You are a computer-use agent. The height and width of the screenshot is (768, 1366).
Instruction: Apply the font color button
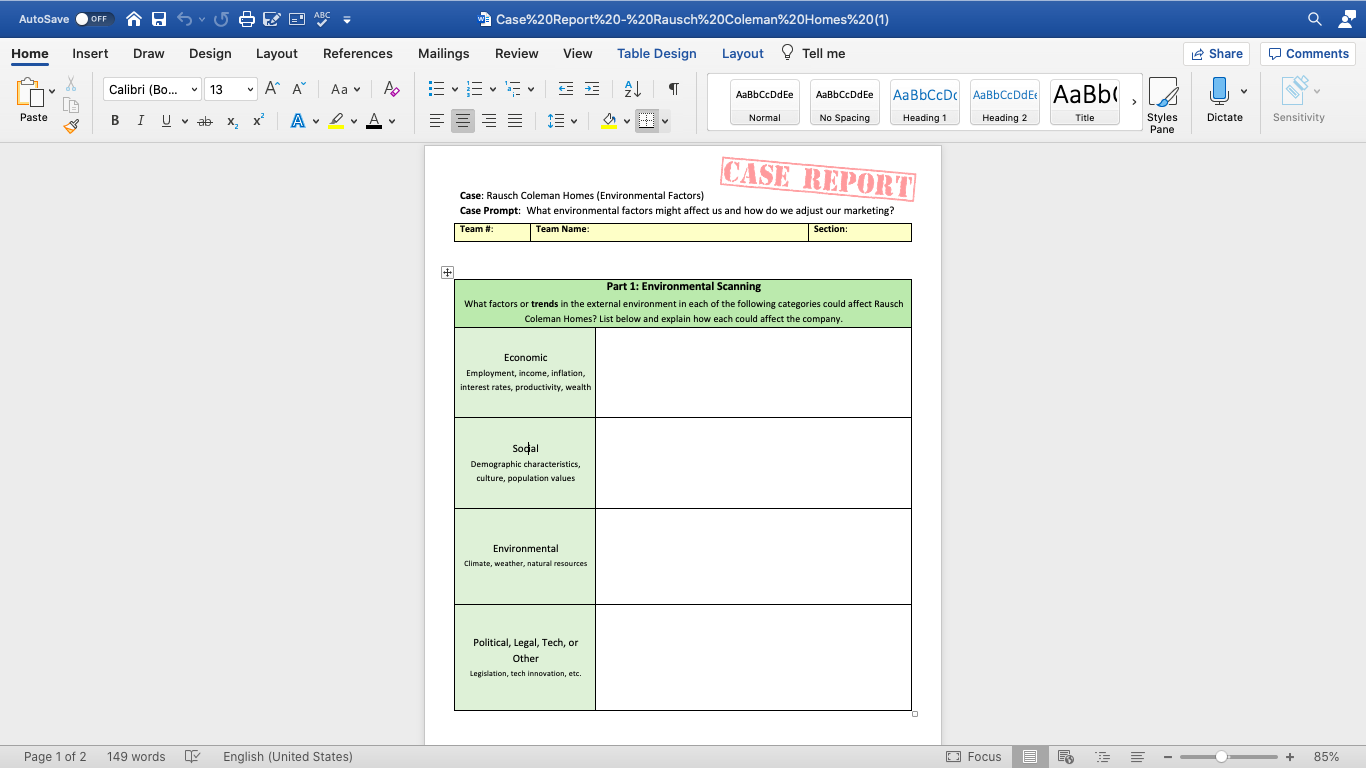pyautogui.click(x=374, y=121)
